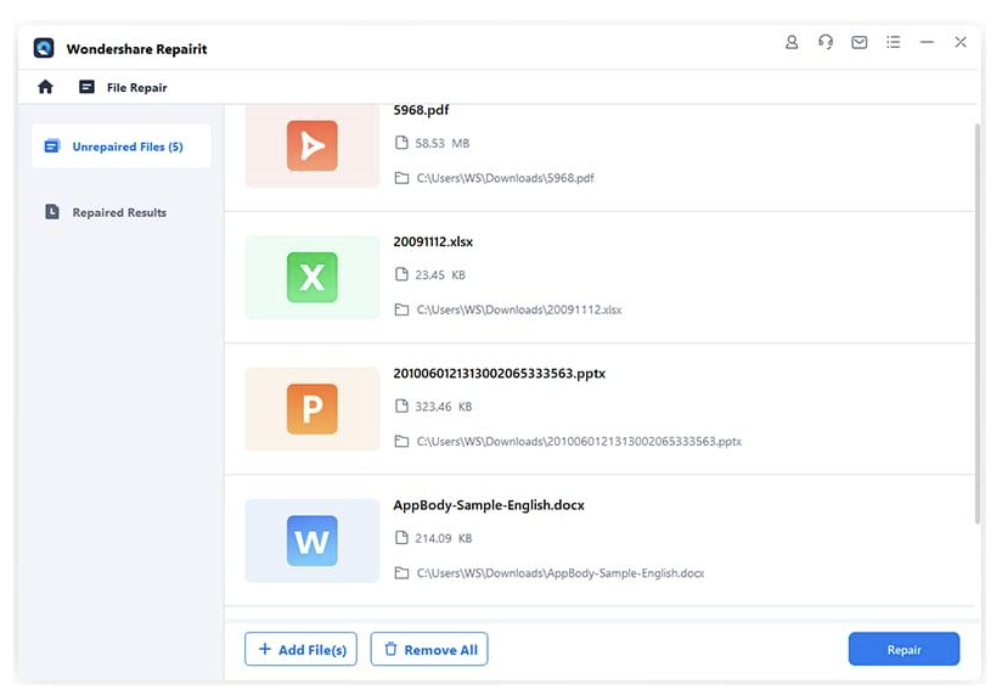Image resolution: width=998 pixels, height=698 pixels.
Task: Close the Repairit window
Action: coord(960,42)
